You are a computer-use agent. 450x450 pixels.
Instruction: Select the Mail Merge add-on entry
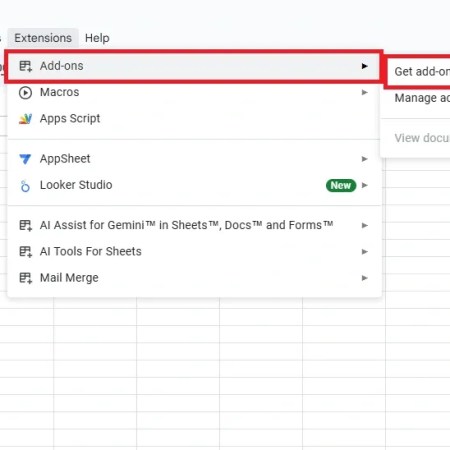194,278
